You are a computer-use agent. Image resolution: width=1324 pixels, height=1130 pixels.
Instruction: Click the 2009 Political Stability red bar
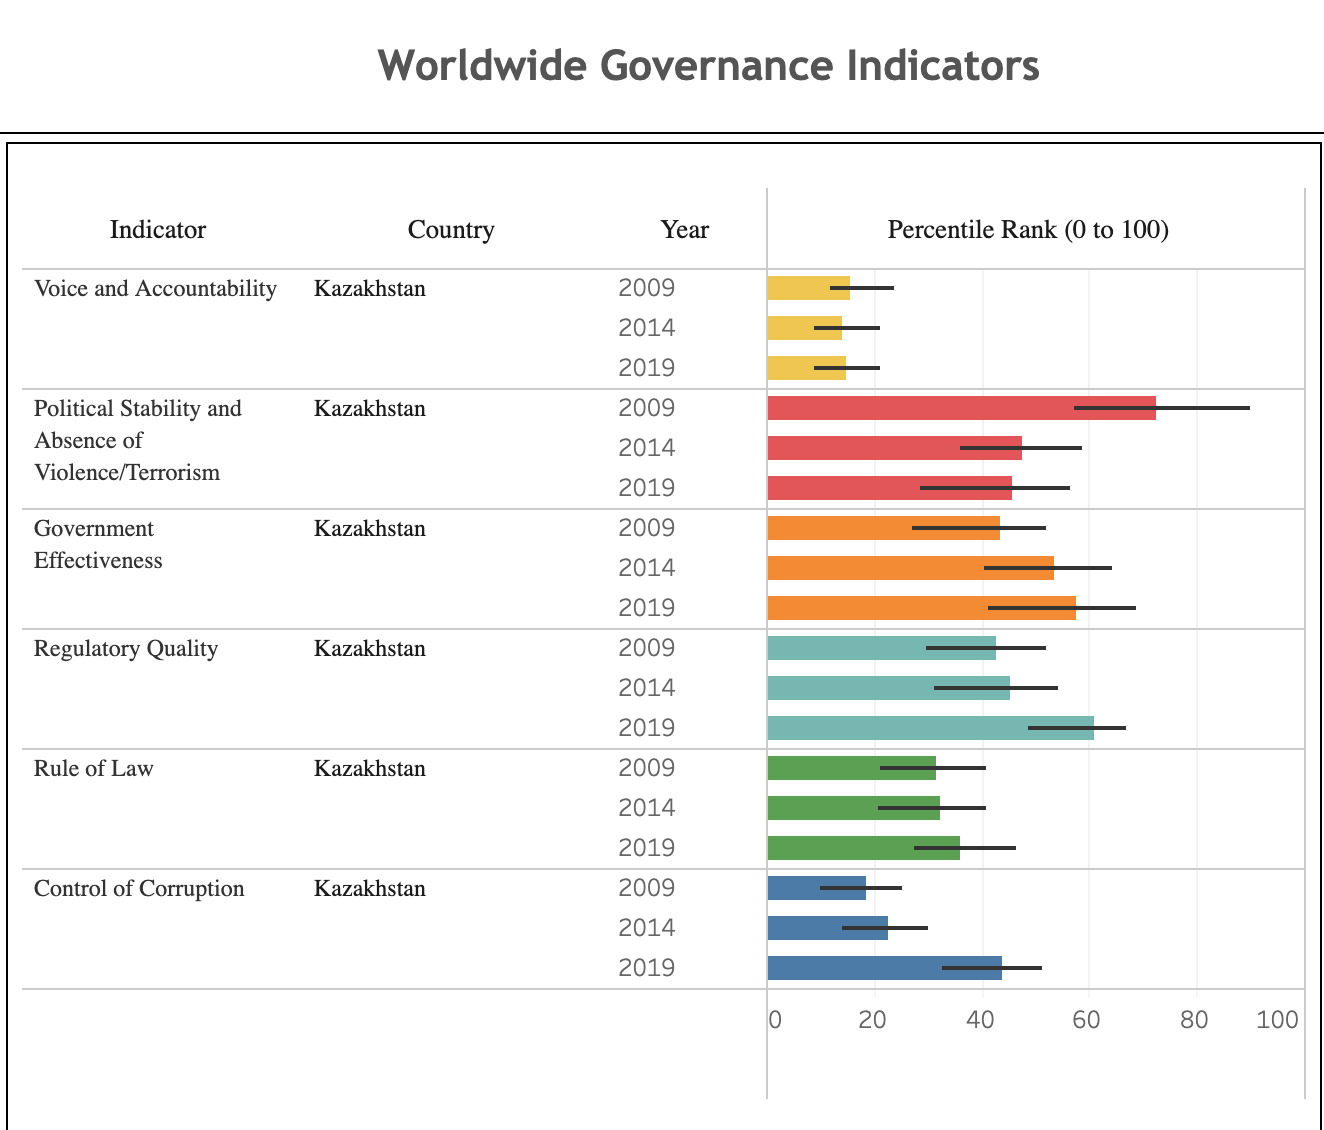point(960,408)
